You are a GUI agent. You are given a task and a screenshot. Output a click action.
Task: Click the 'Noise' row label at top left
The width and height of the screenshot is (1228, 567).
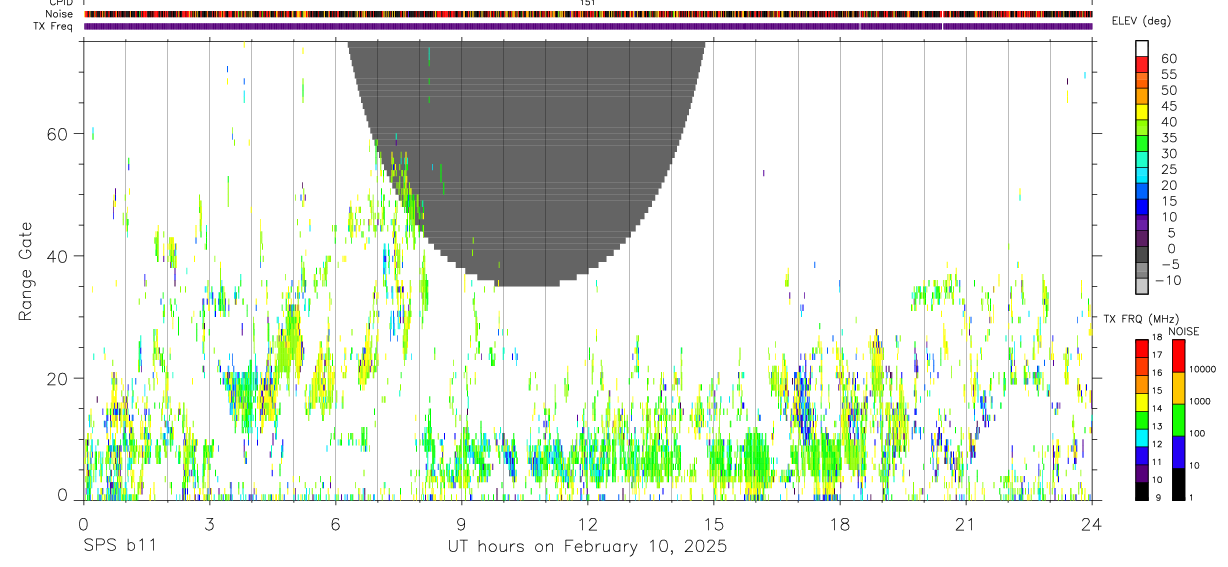(58, 14)
